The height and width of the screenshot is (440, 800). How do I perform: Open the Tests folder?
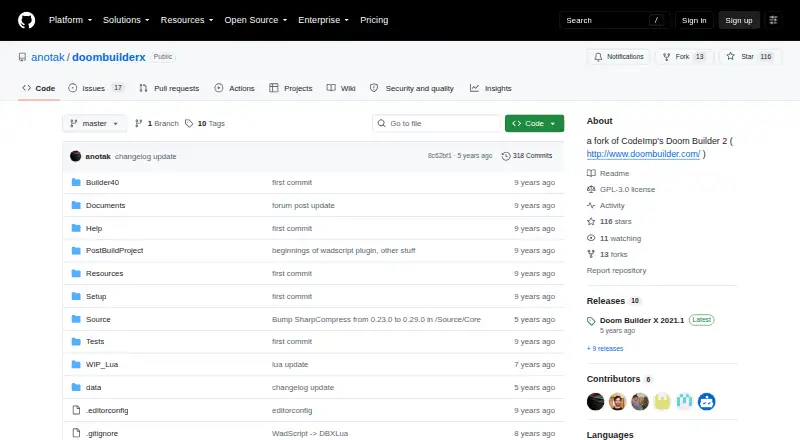95,341
